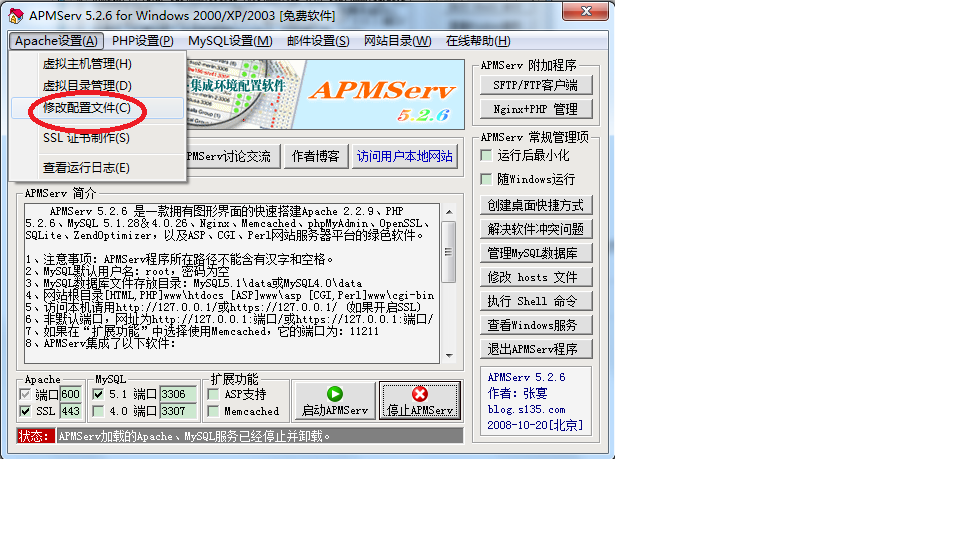Click the SSL port field showing 443
Image resolution: width=960 pixels, height=540 pixels.
[70, 411]
